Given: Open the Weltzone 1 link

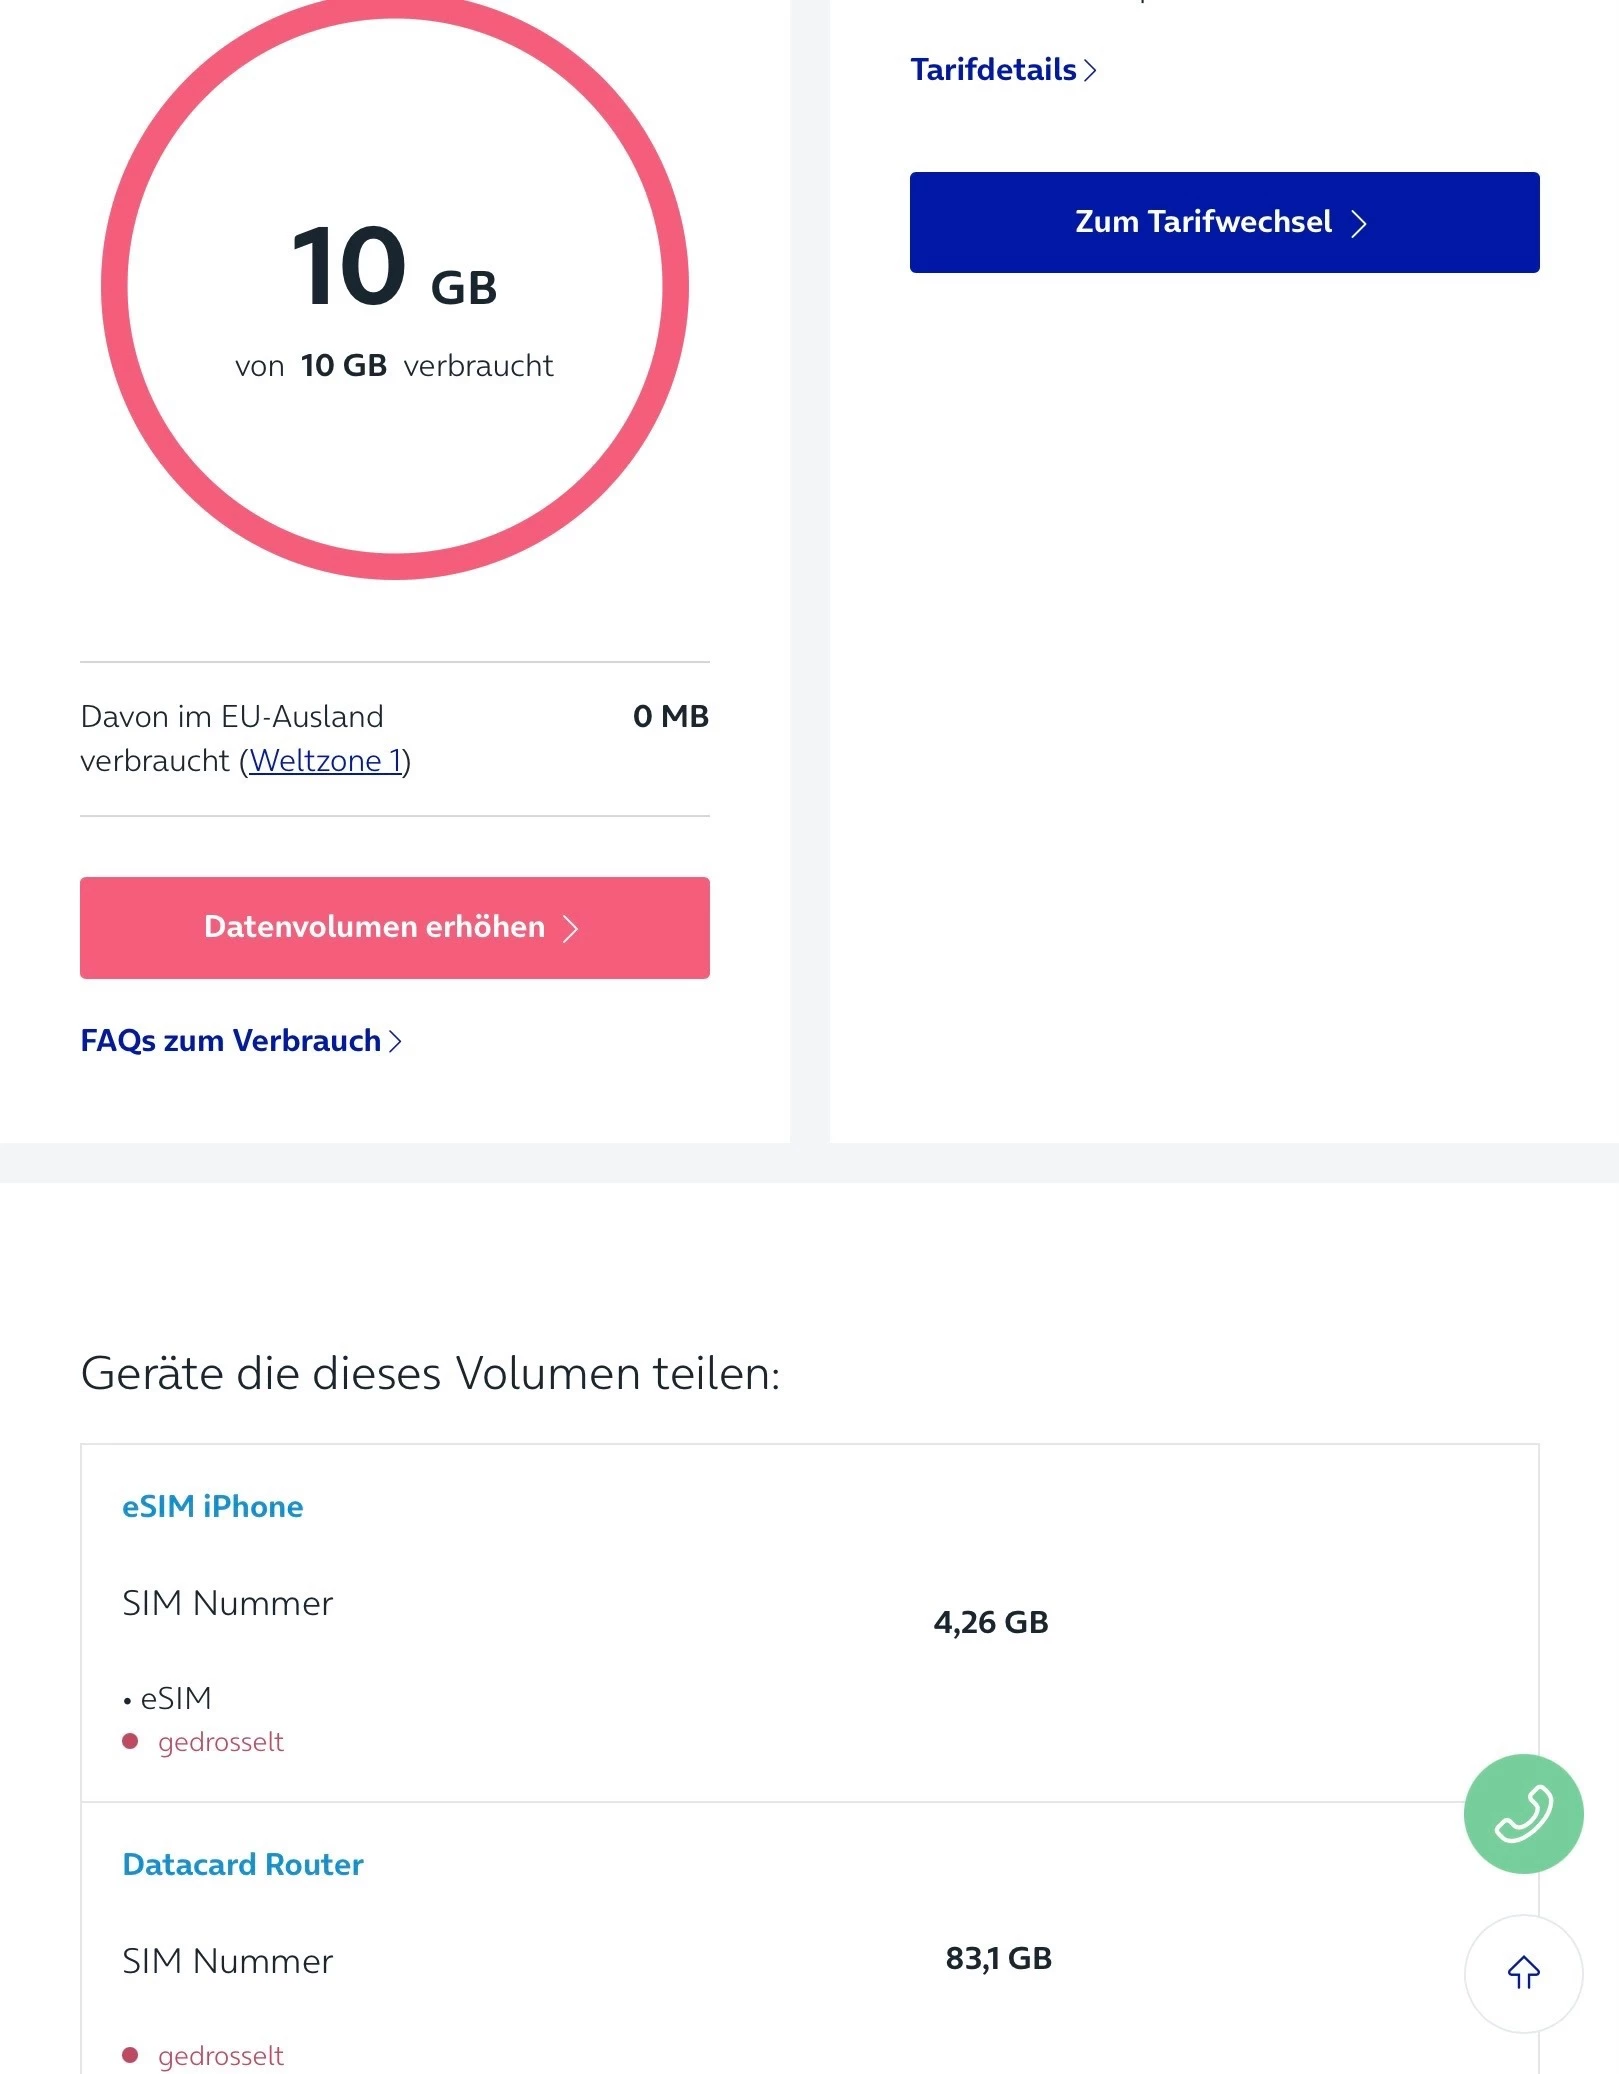Looking at the screenshot, I should [325, 761].
